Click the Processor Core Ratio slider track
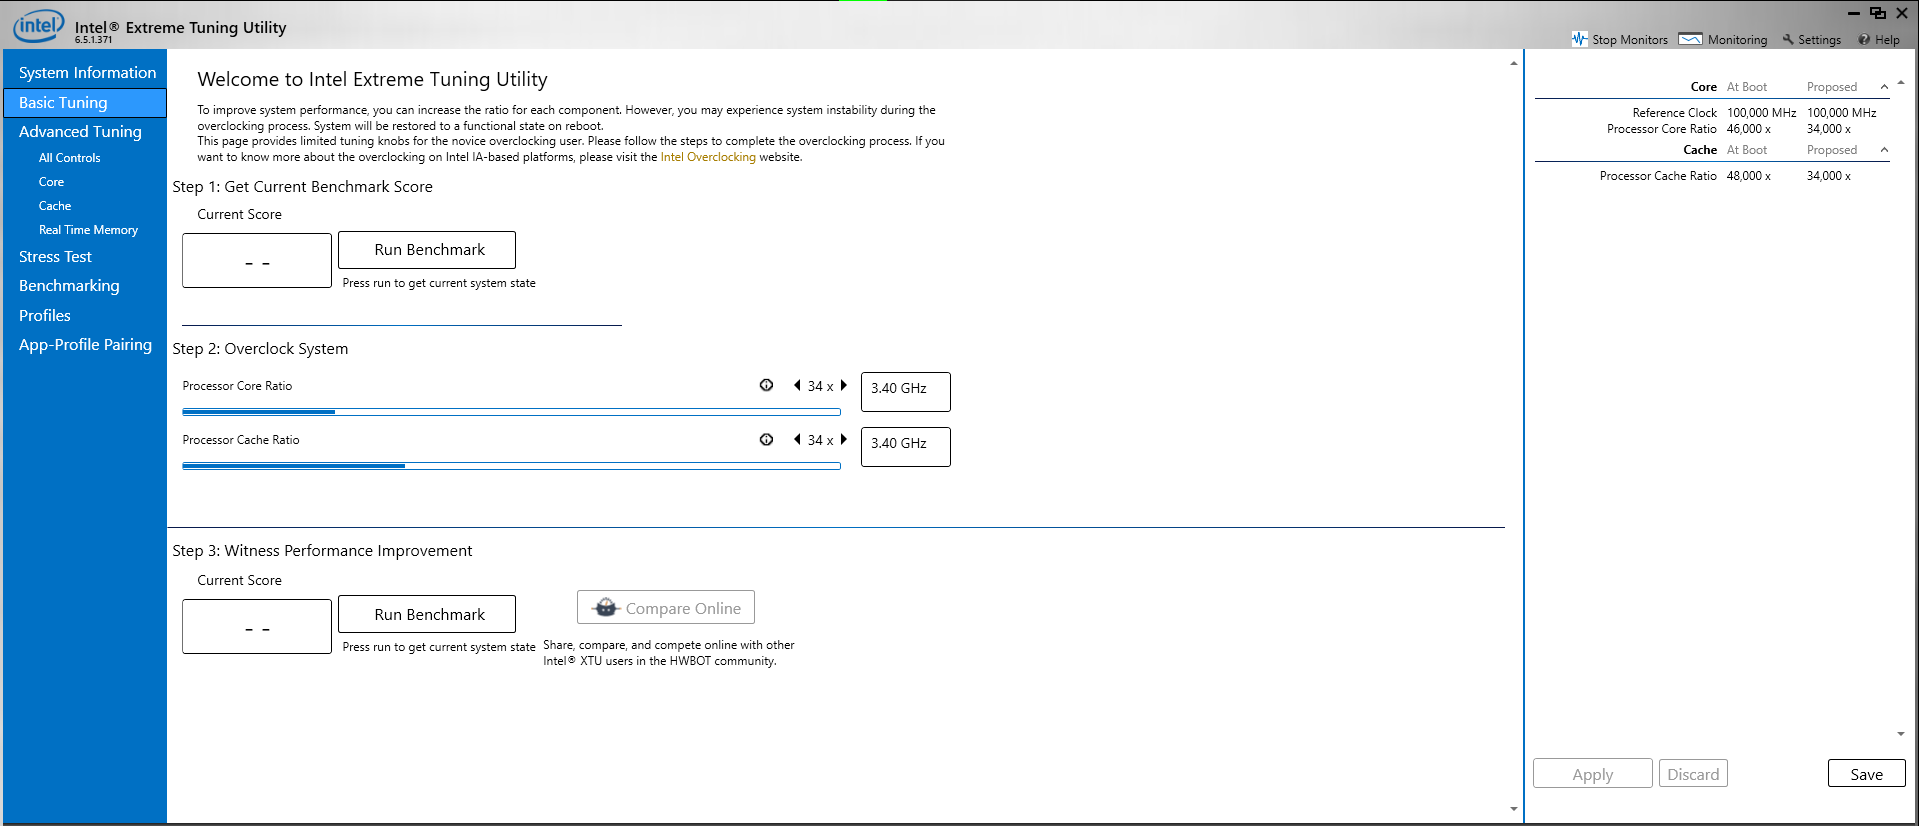 [511, 411]
